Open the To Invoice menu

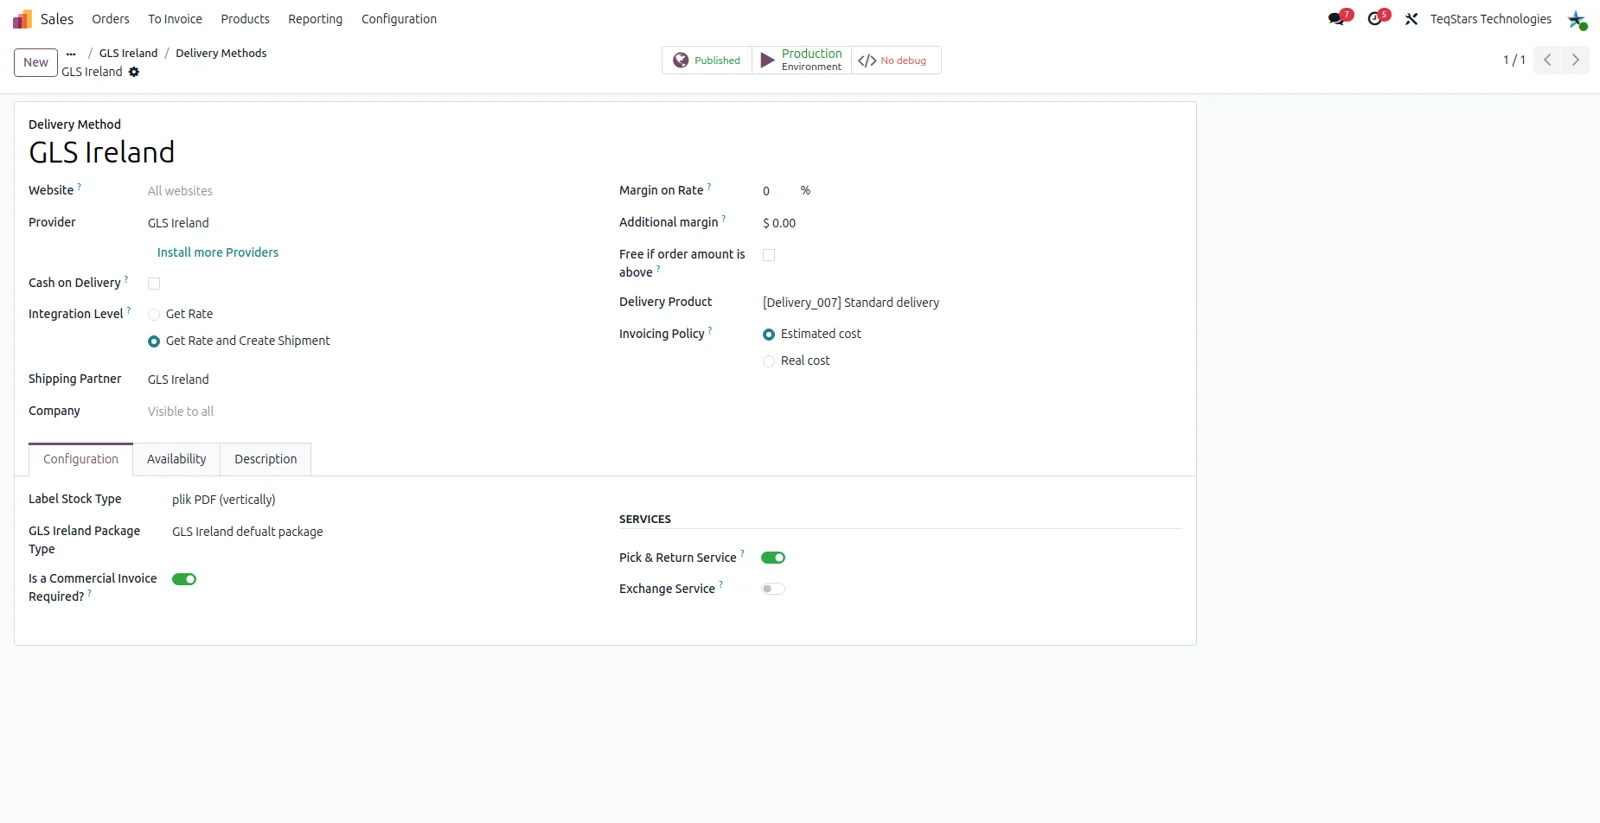(x=175, y=19)
